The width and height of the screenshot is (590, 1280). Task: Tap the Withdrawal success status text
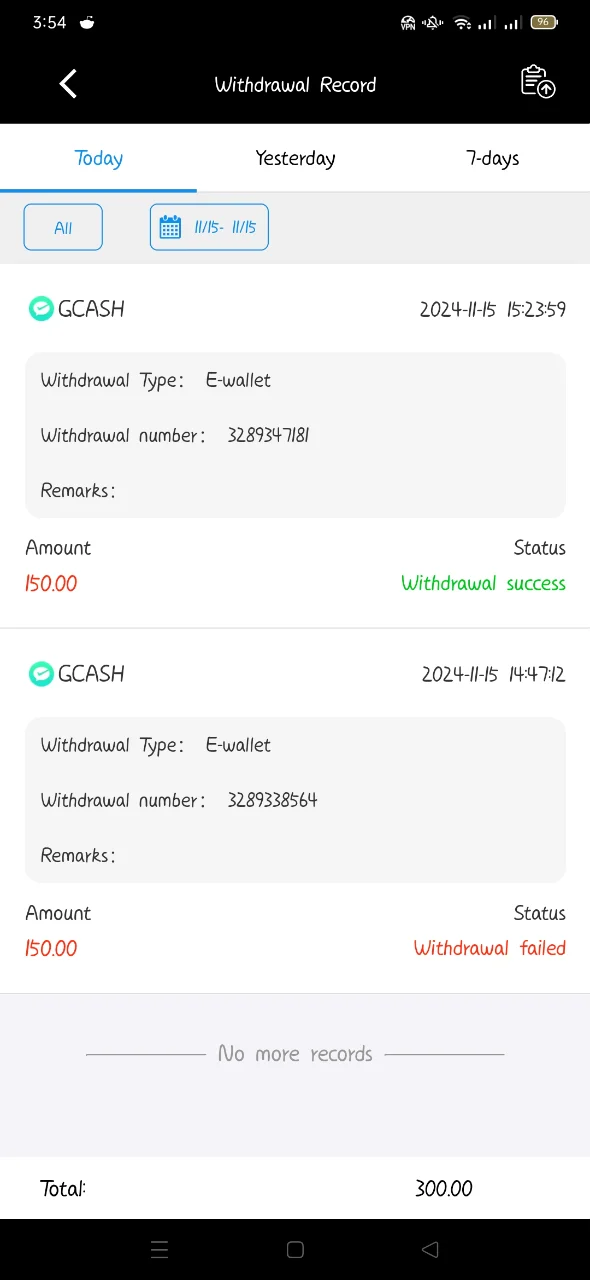click(483, 583)
